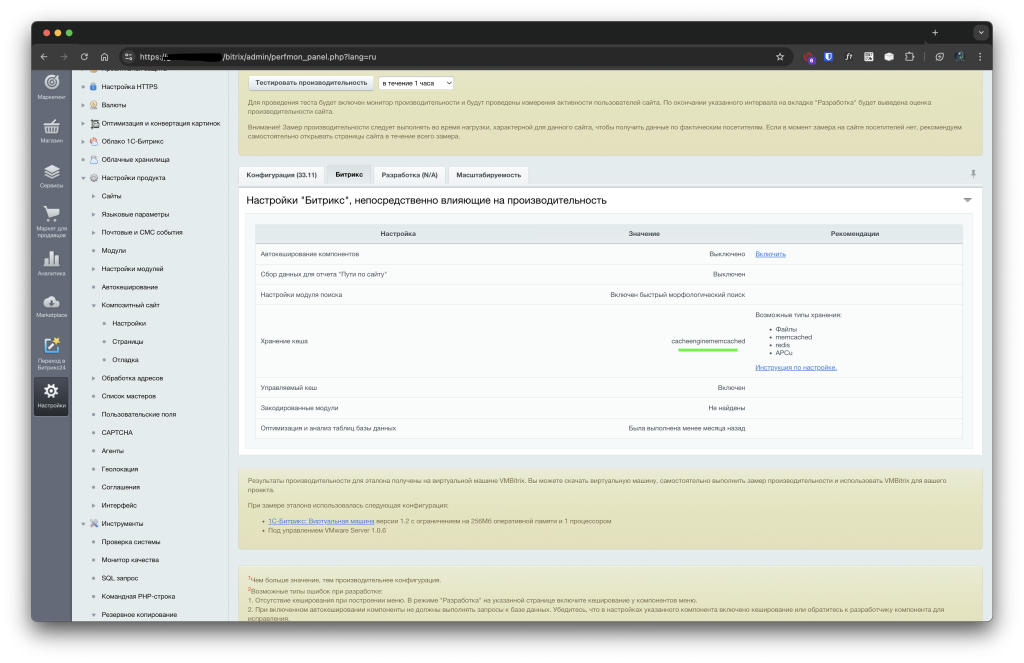Open Маркет для продавцов section
Screen dimensions: 1024x663
[51, 221]
